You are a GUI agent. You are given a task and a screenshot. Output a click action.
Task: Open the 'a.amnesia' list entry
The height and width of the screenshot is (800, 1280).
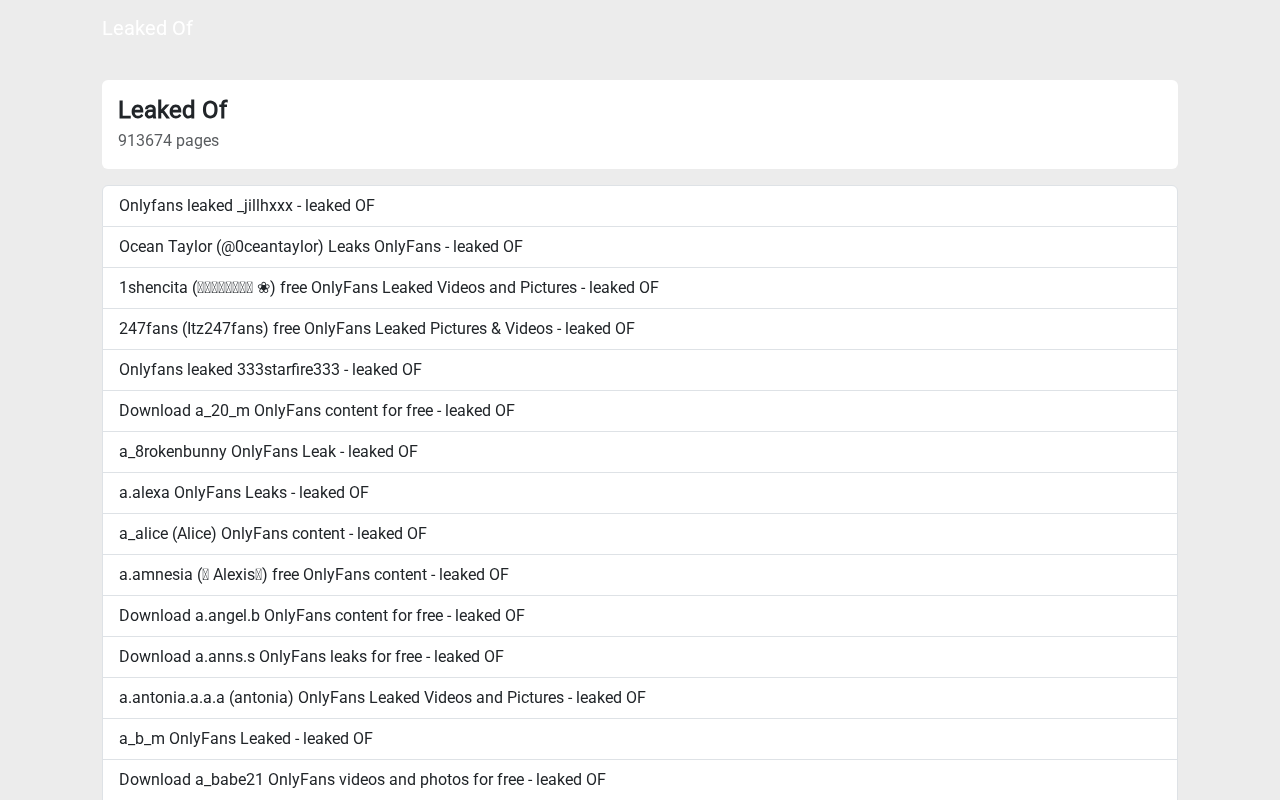point(640,575)
